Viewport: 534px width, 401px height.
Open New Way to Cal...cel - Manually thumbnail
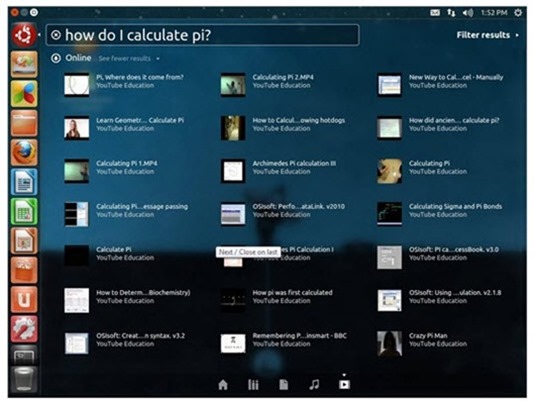389,84
